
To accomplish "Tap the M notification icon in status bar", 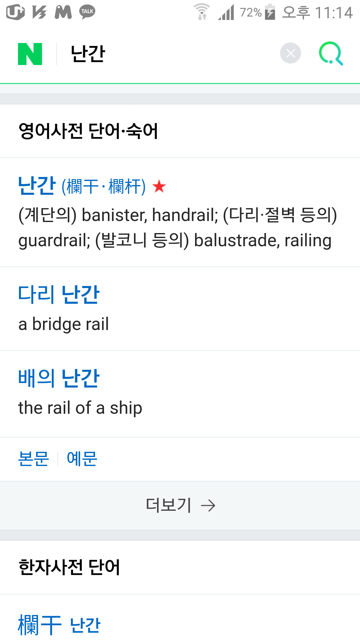I will point(63,12).
